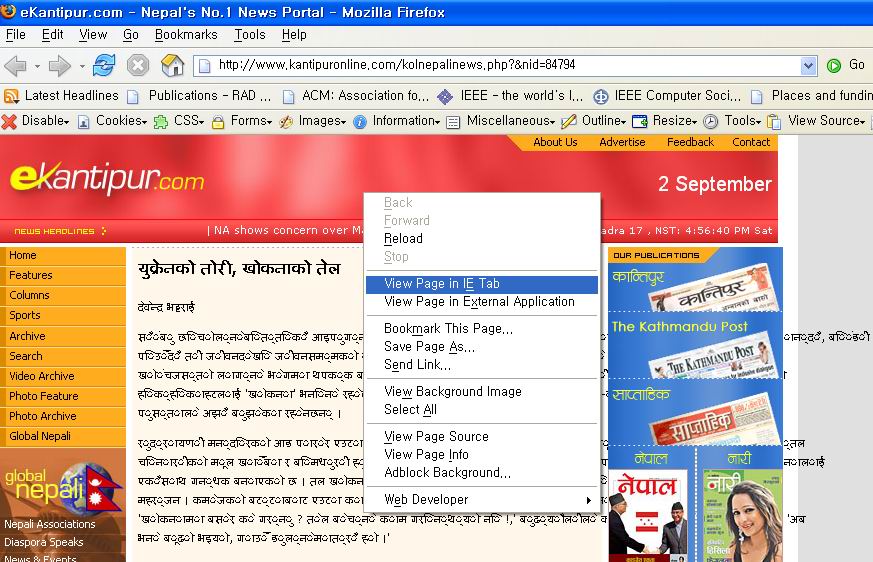Select View Page in IE Tab
This screenshot has width=873, height=562.
pyautogui.click(x=442, y=284)
